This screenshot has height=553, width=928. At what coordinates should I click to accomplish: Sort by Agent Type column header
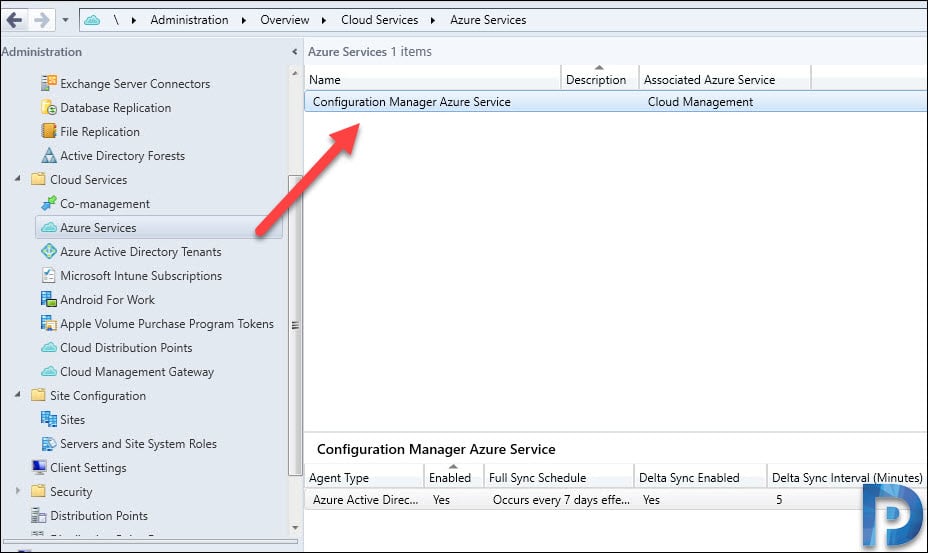click(x=365, y=477)
